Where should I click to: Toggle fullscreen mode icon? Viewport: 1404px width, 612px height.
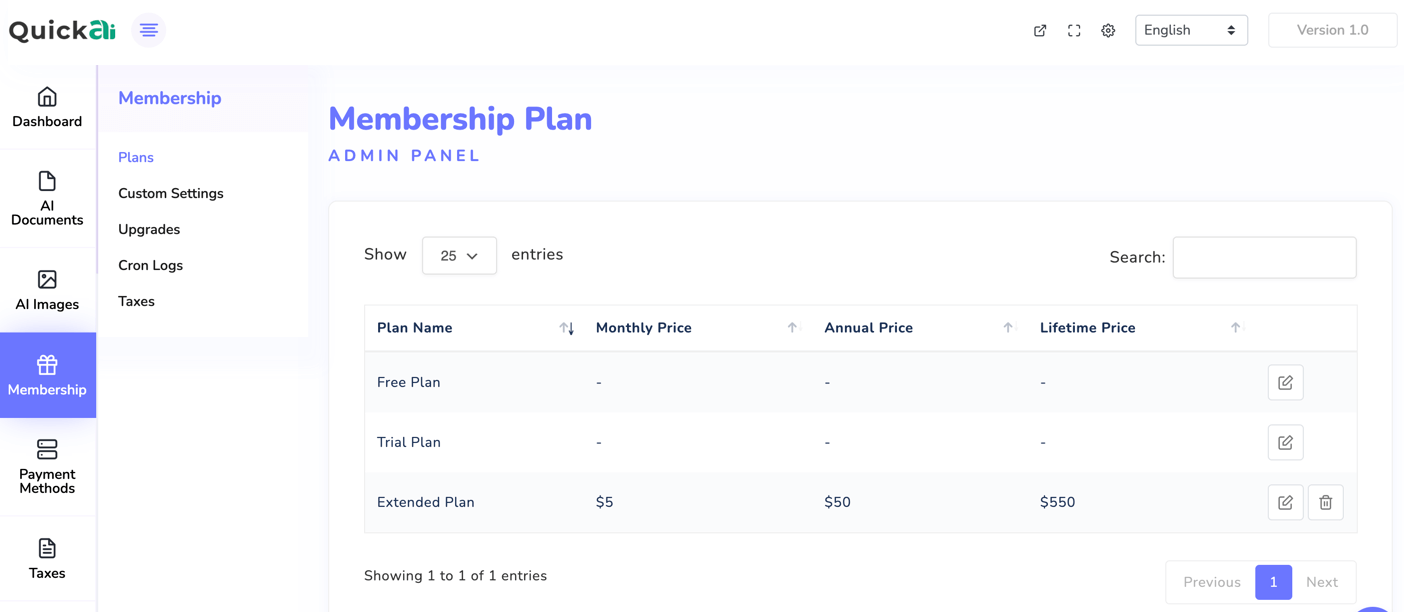tap(1074, 30)
